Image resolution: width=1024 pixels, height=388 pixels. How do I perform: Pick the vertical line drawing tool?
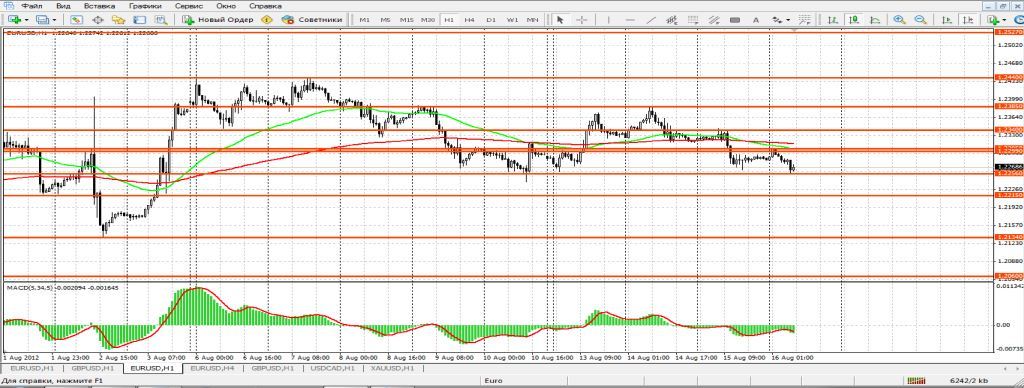point(608,20)
